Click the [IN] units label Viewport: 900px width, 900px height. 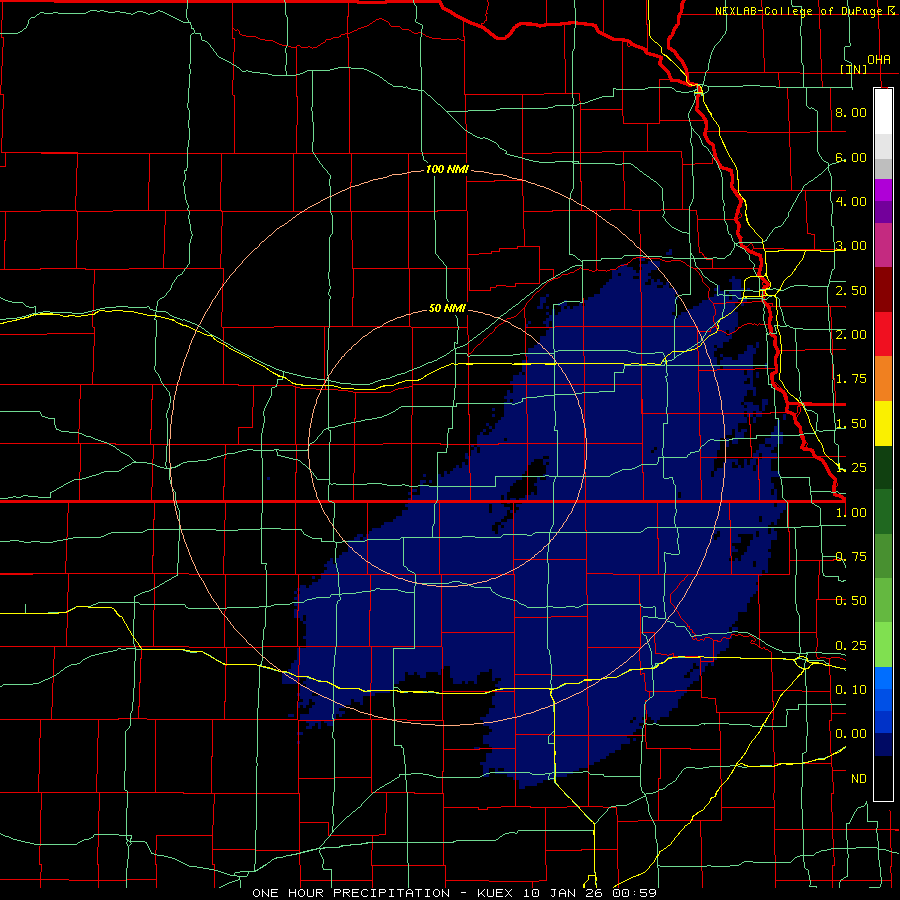[x=854, y=69]
